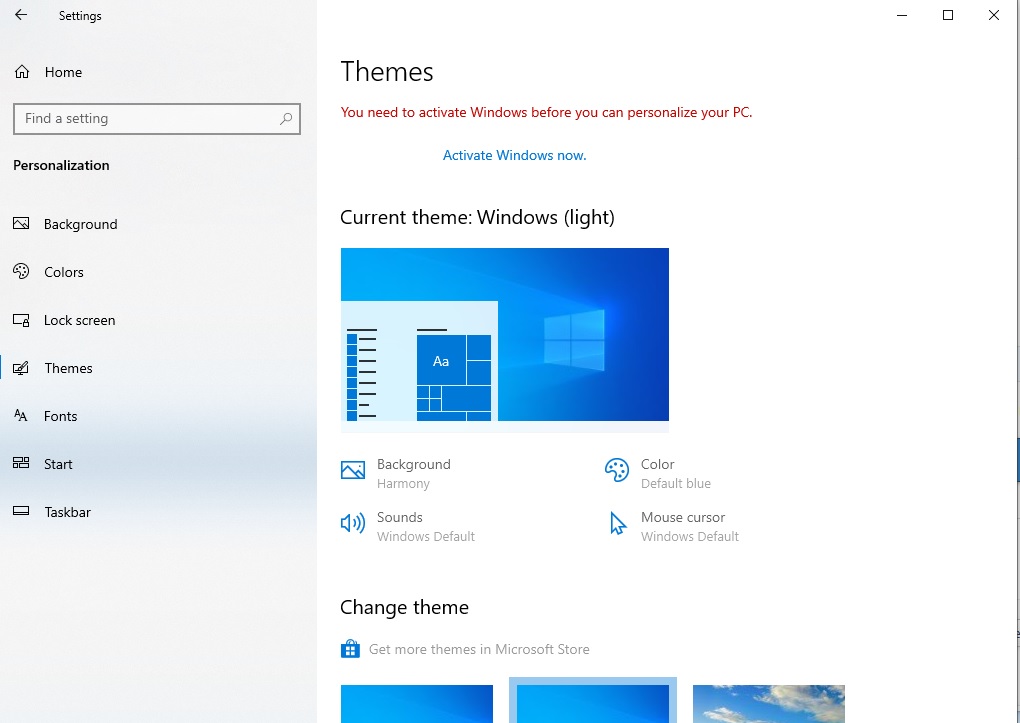Maximize the Settings window

tap(948, 15)
